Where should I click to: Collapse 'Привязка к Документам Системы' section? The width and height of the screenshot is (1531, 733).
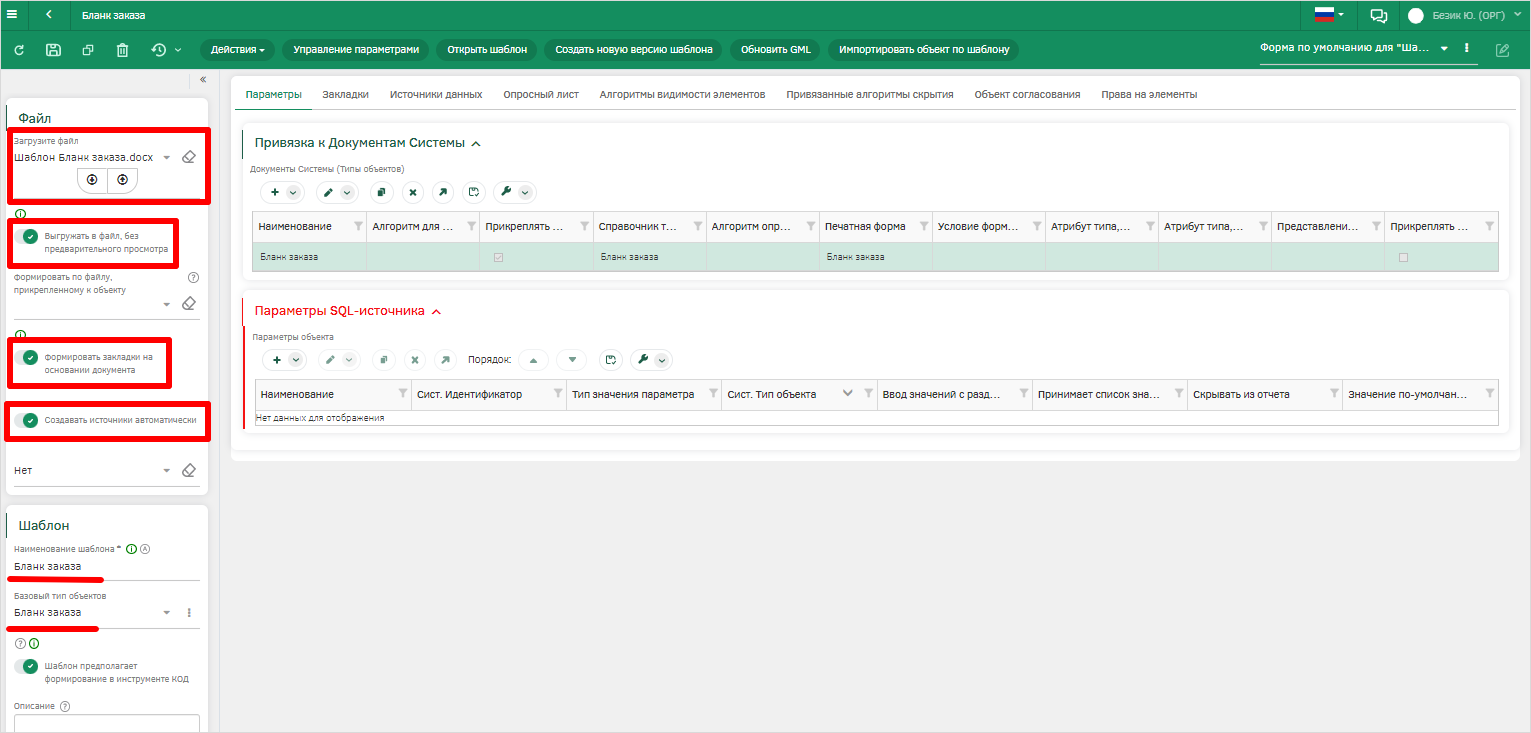[476, 143]
